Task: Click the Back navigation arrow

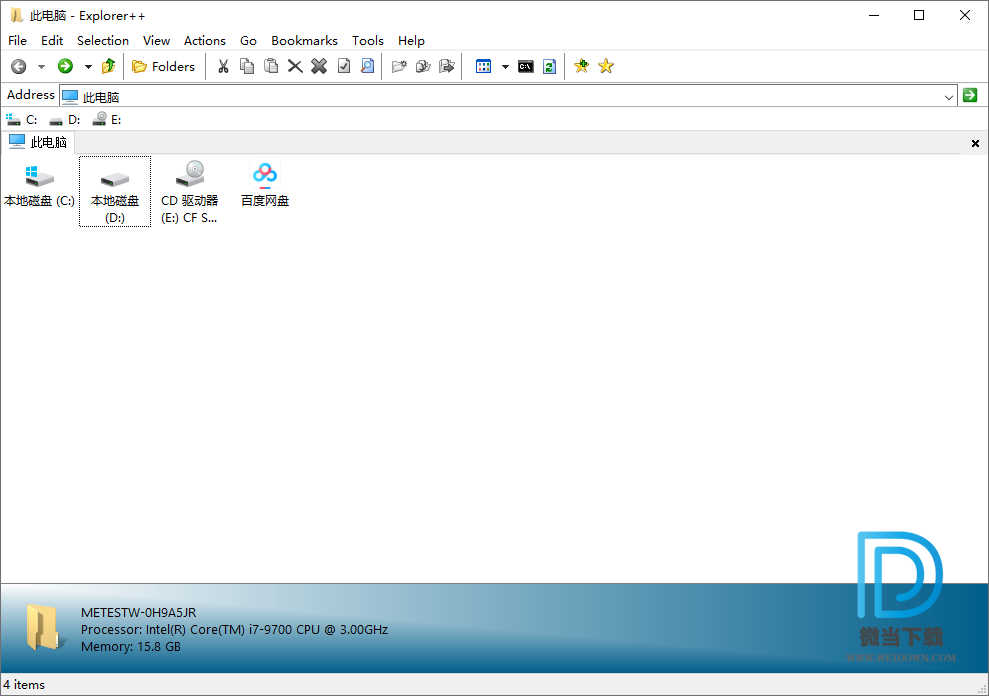Action: (x=18, y=67)
